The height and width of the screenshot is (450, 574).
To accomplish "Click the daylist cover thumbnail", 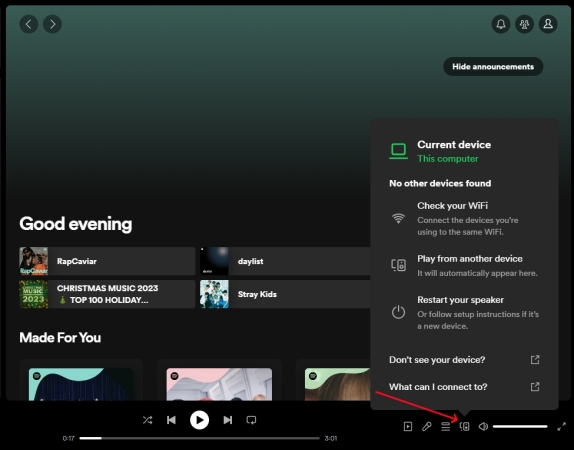I will point(214,261).
